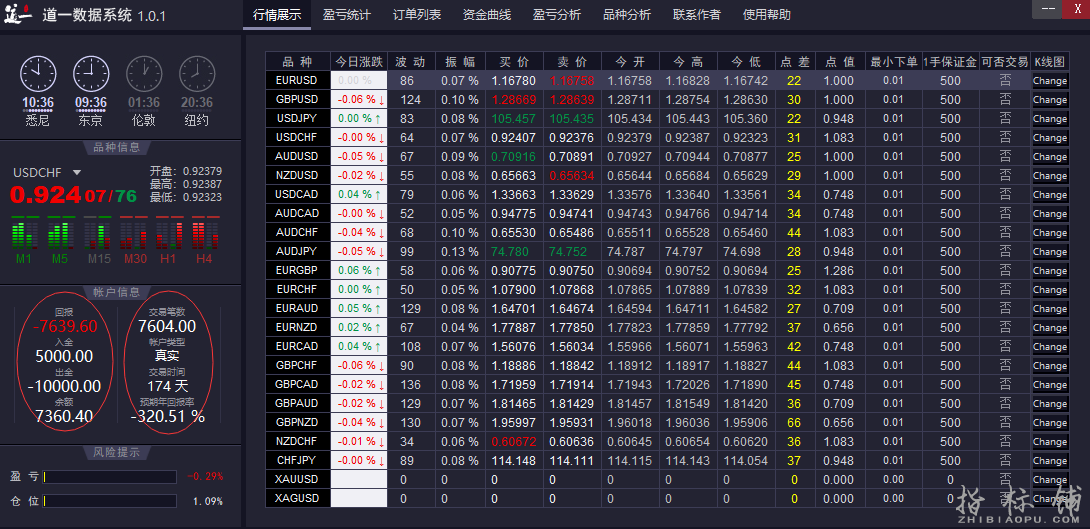Select the XAGUSD symbol cell

297,498
